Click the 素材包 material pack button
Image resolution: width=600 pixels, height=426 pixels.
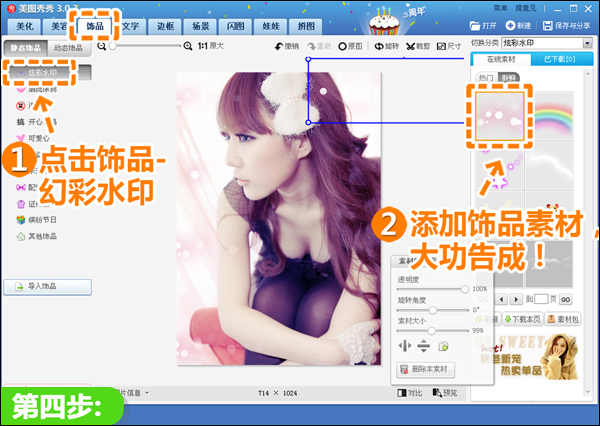point(562,319)
